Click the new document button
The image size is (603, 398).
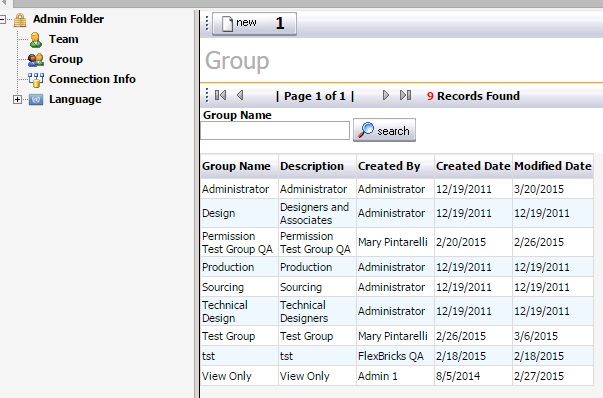point(254,24)
